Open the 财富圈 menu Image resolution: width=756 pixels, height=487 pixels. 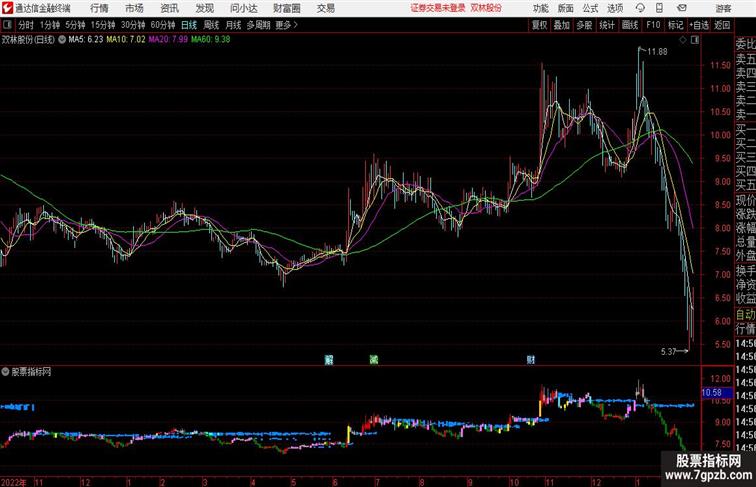(286, 8)
